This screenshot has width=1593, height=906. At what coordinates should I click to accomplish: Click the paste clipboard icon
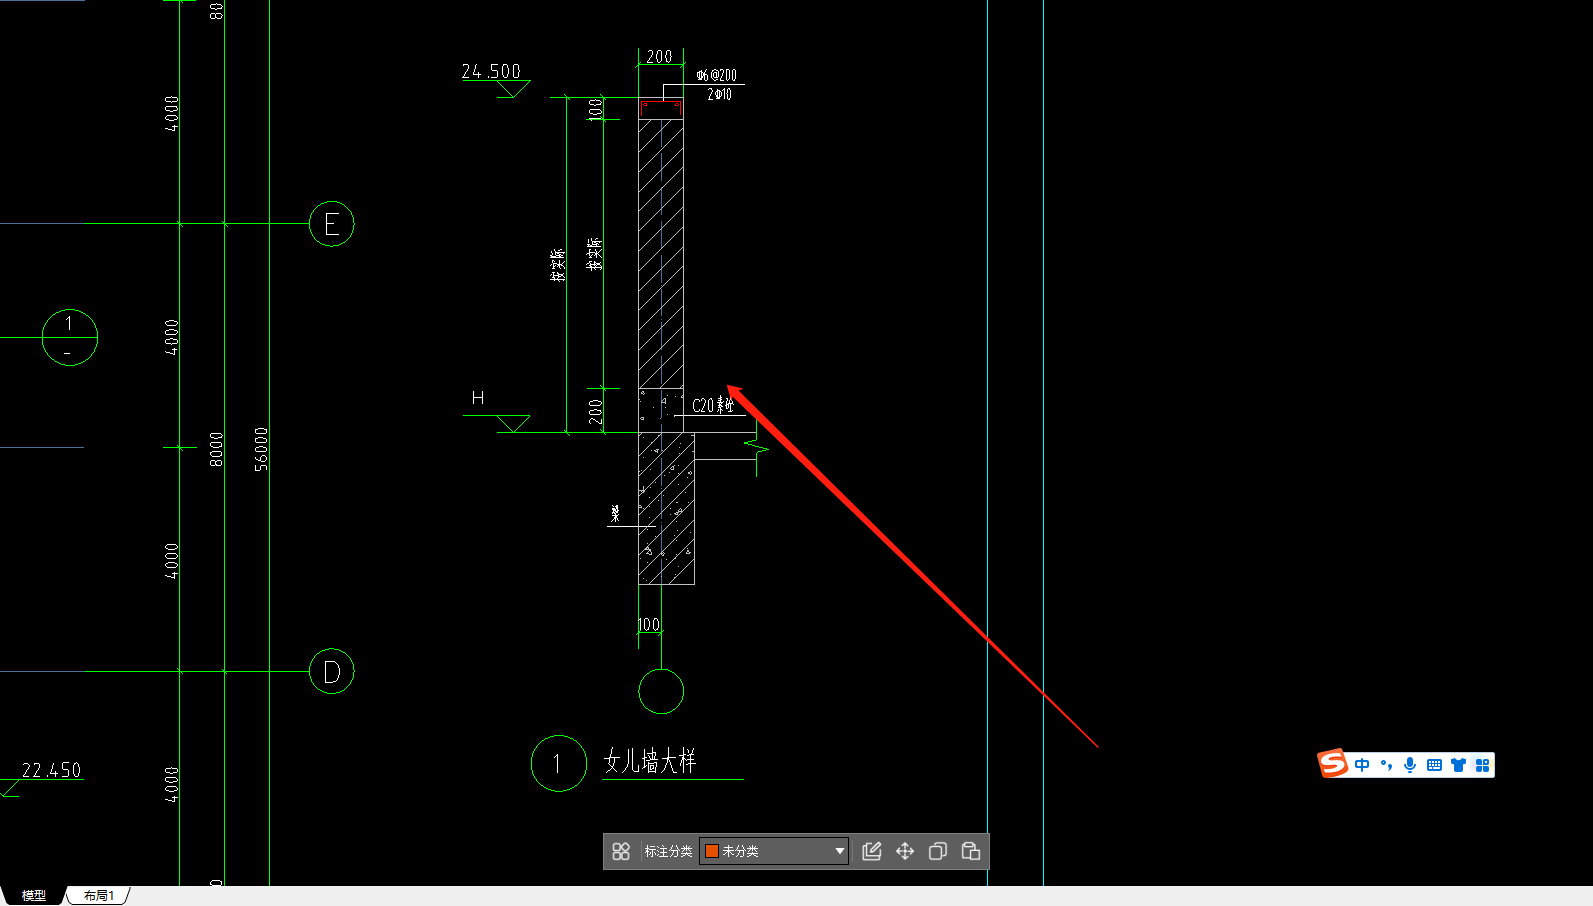pyautogui.click(x=971, y=851)
